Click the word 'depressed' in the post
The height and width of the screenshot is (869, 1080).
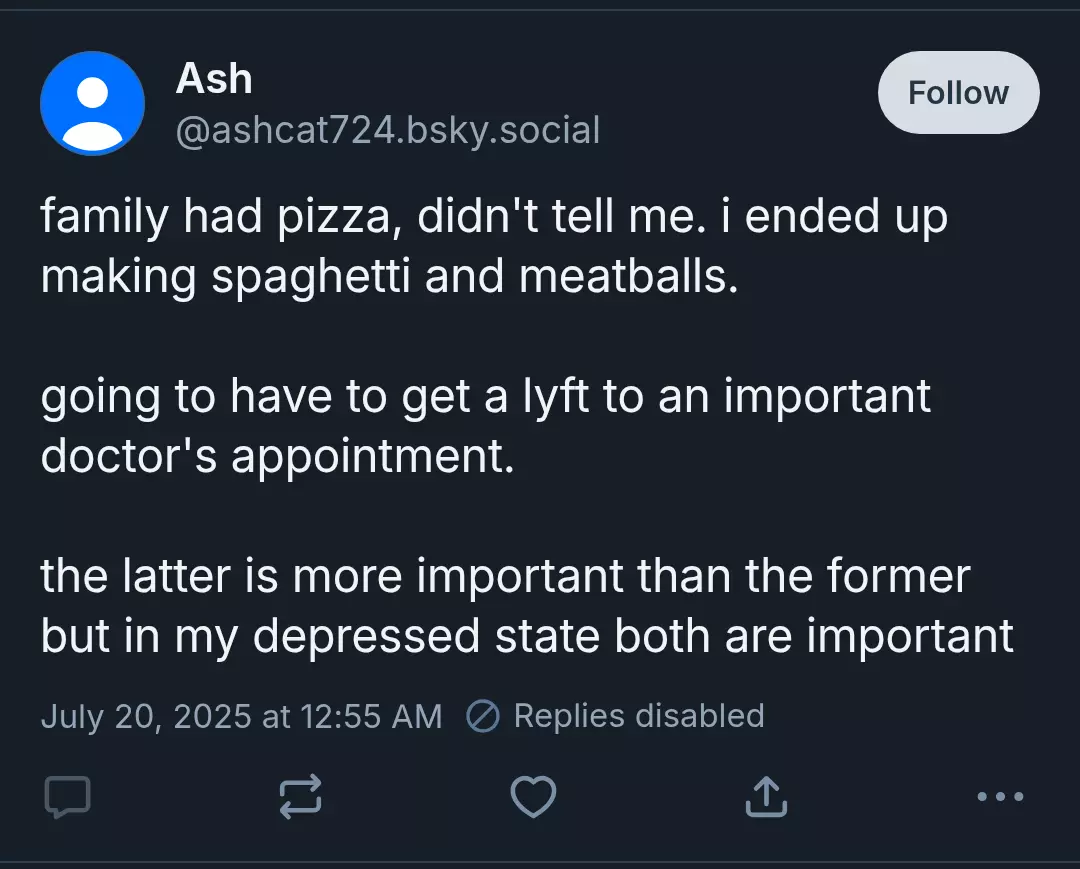[366, 636]
